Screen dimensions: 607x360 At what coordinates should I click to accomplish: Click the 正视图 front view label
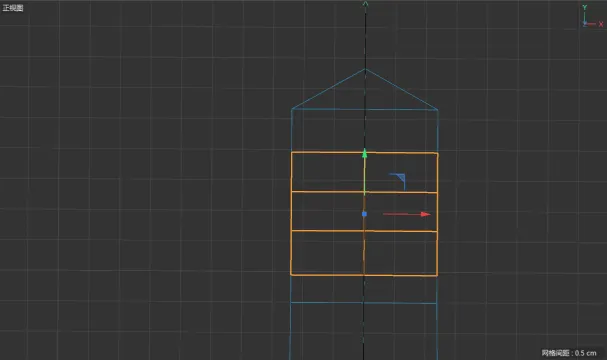[x=13, y=8]
